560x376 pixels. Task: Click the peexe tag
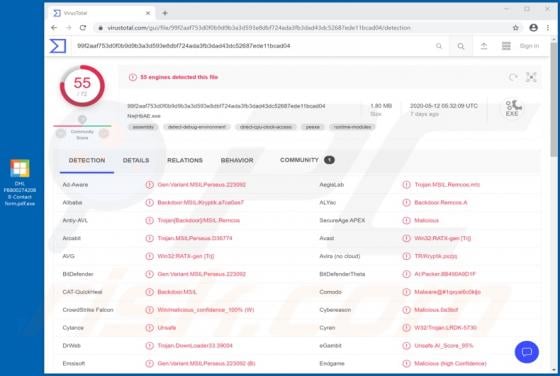pos(312,127)
